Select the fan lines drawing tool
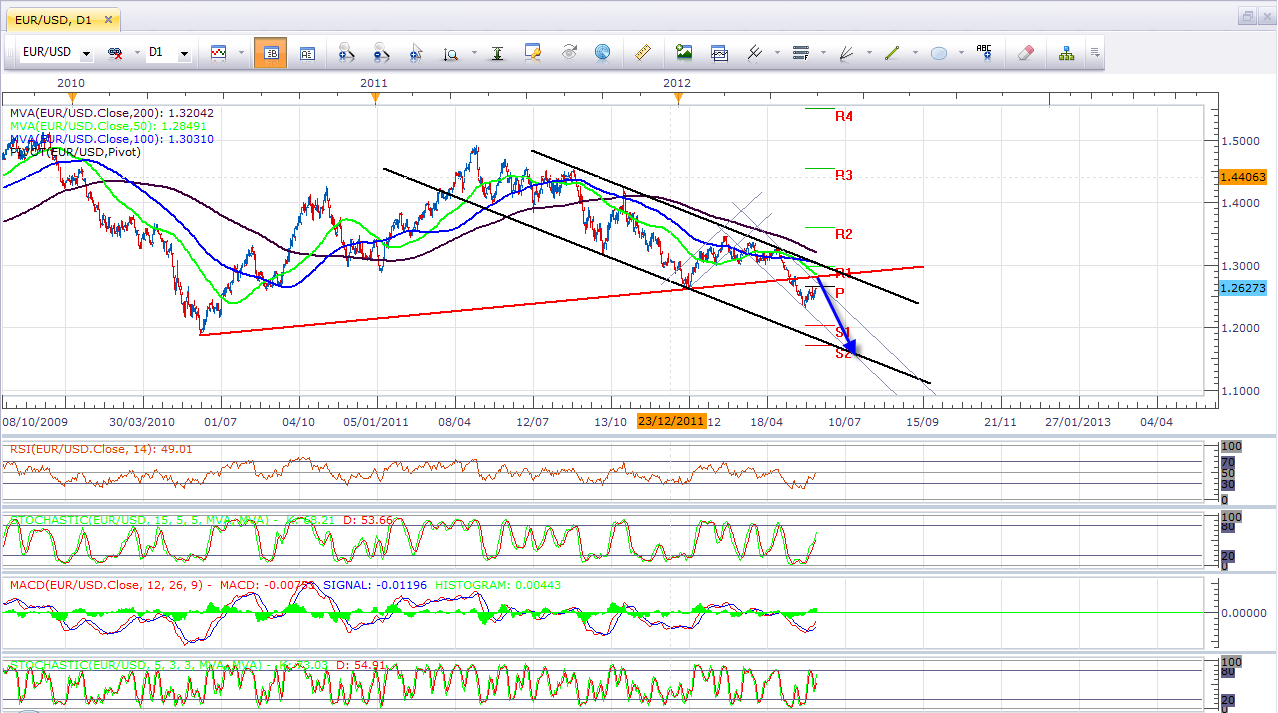 point(847,53)
